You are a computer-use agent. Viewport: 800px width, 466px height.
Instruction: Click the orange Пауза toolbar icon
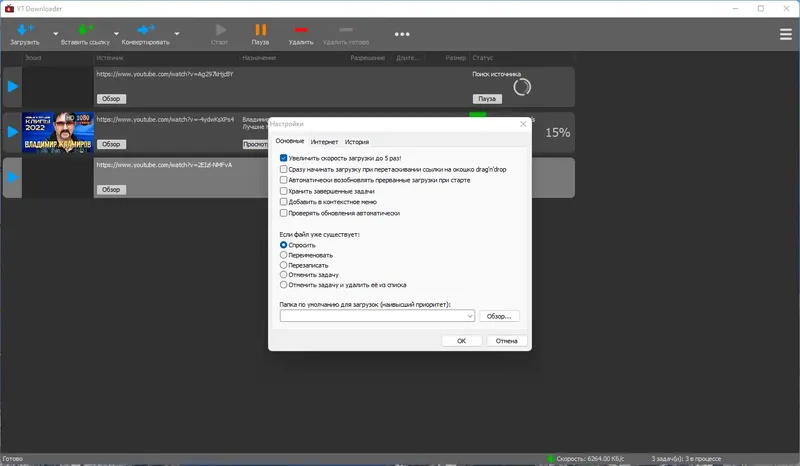pos(260,30)
